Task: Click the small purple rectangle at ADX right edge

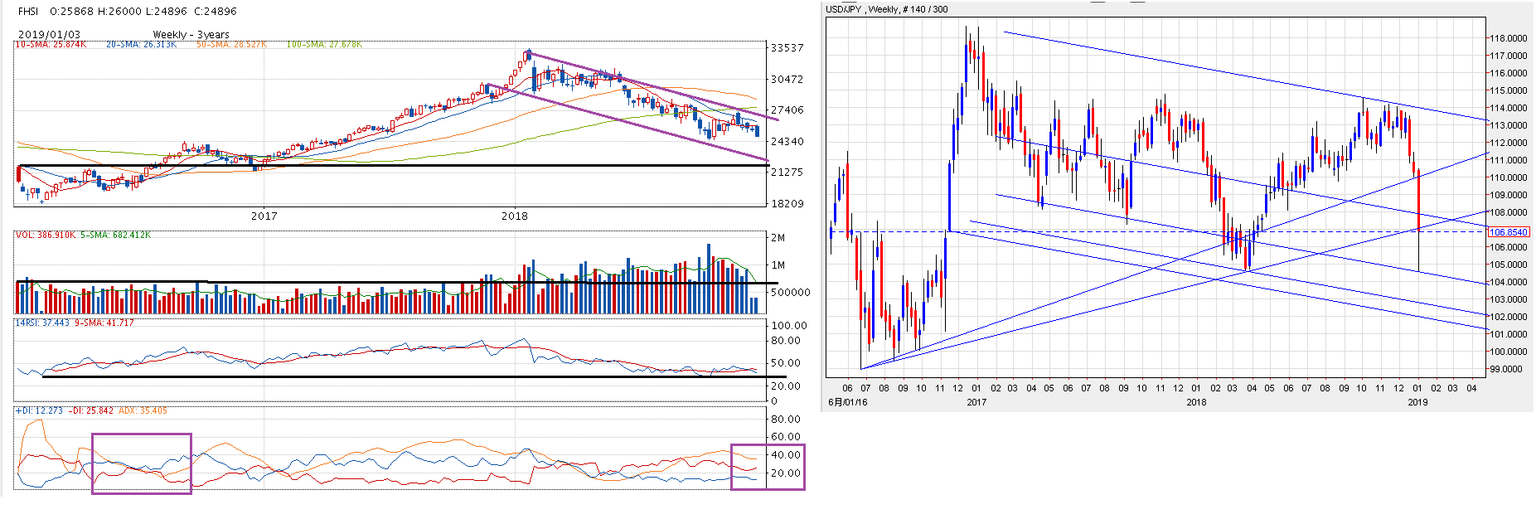Action: (x=767, y=466)
